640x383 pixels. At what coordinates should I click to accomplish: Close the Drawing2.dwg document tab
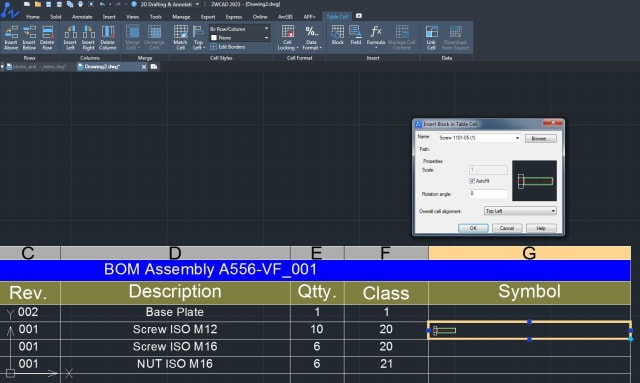[144, 67]
